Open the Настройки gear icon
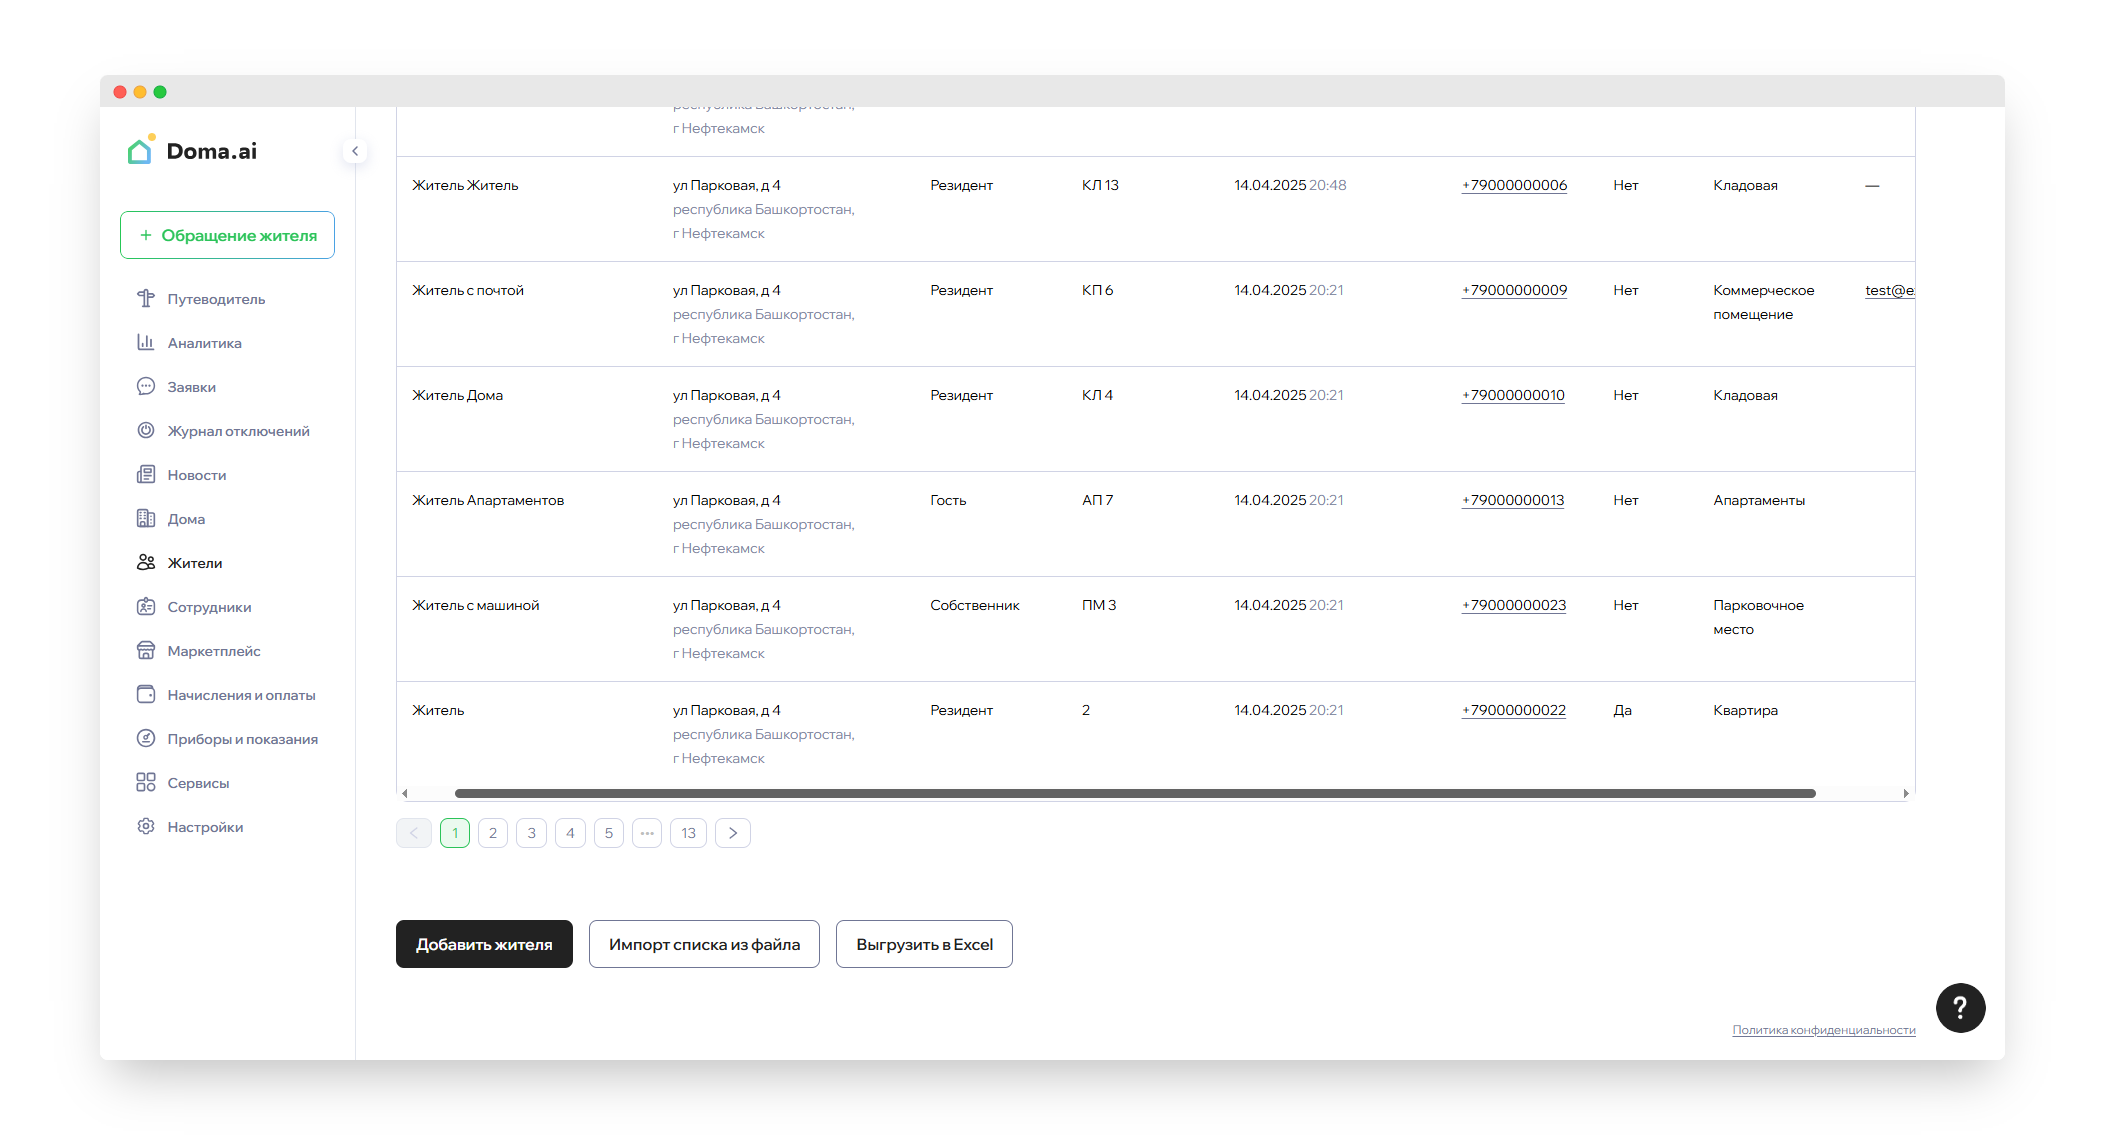This screenshot has height=1135, width=2105. 146,827
